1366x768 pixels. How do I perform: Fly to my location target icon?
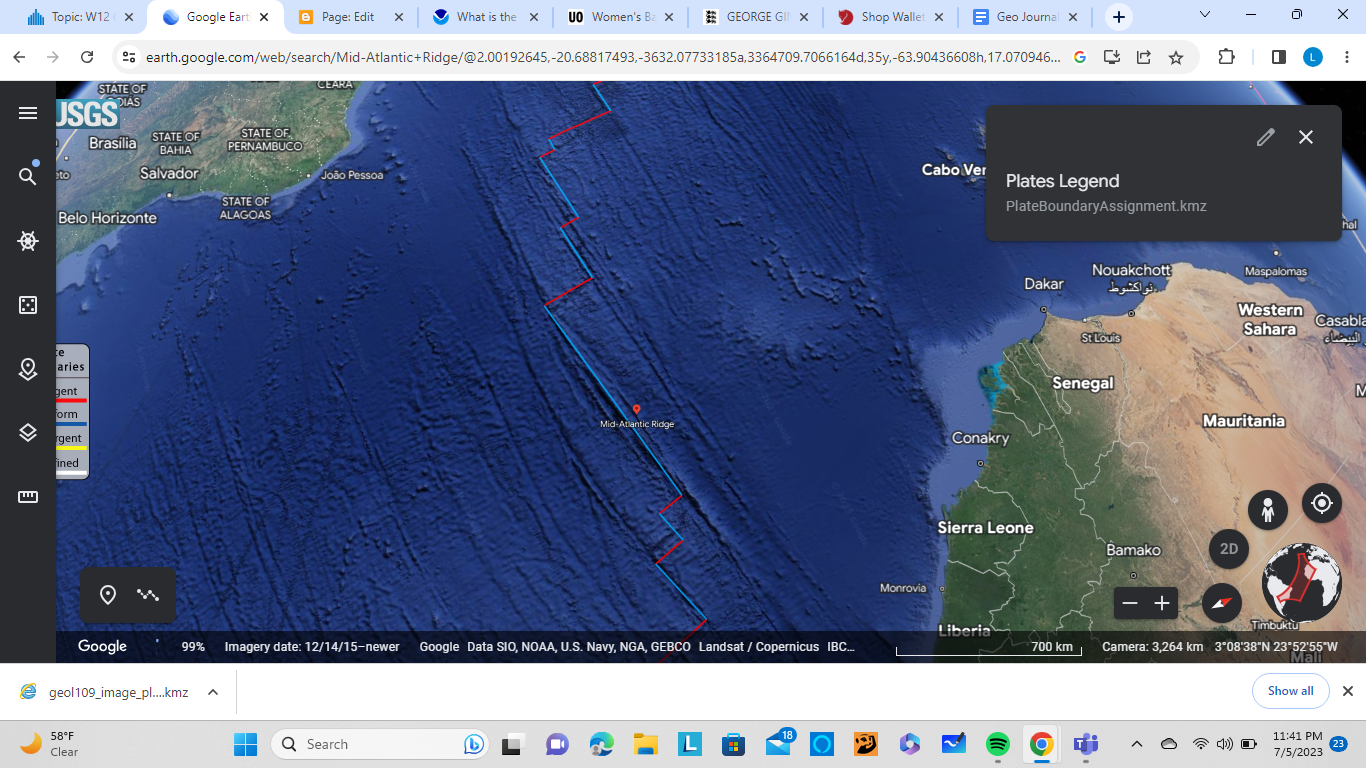click(x=1322, y=503)
